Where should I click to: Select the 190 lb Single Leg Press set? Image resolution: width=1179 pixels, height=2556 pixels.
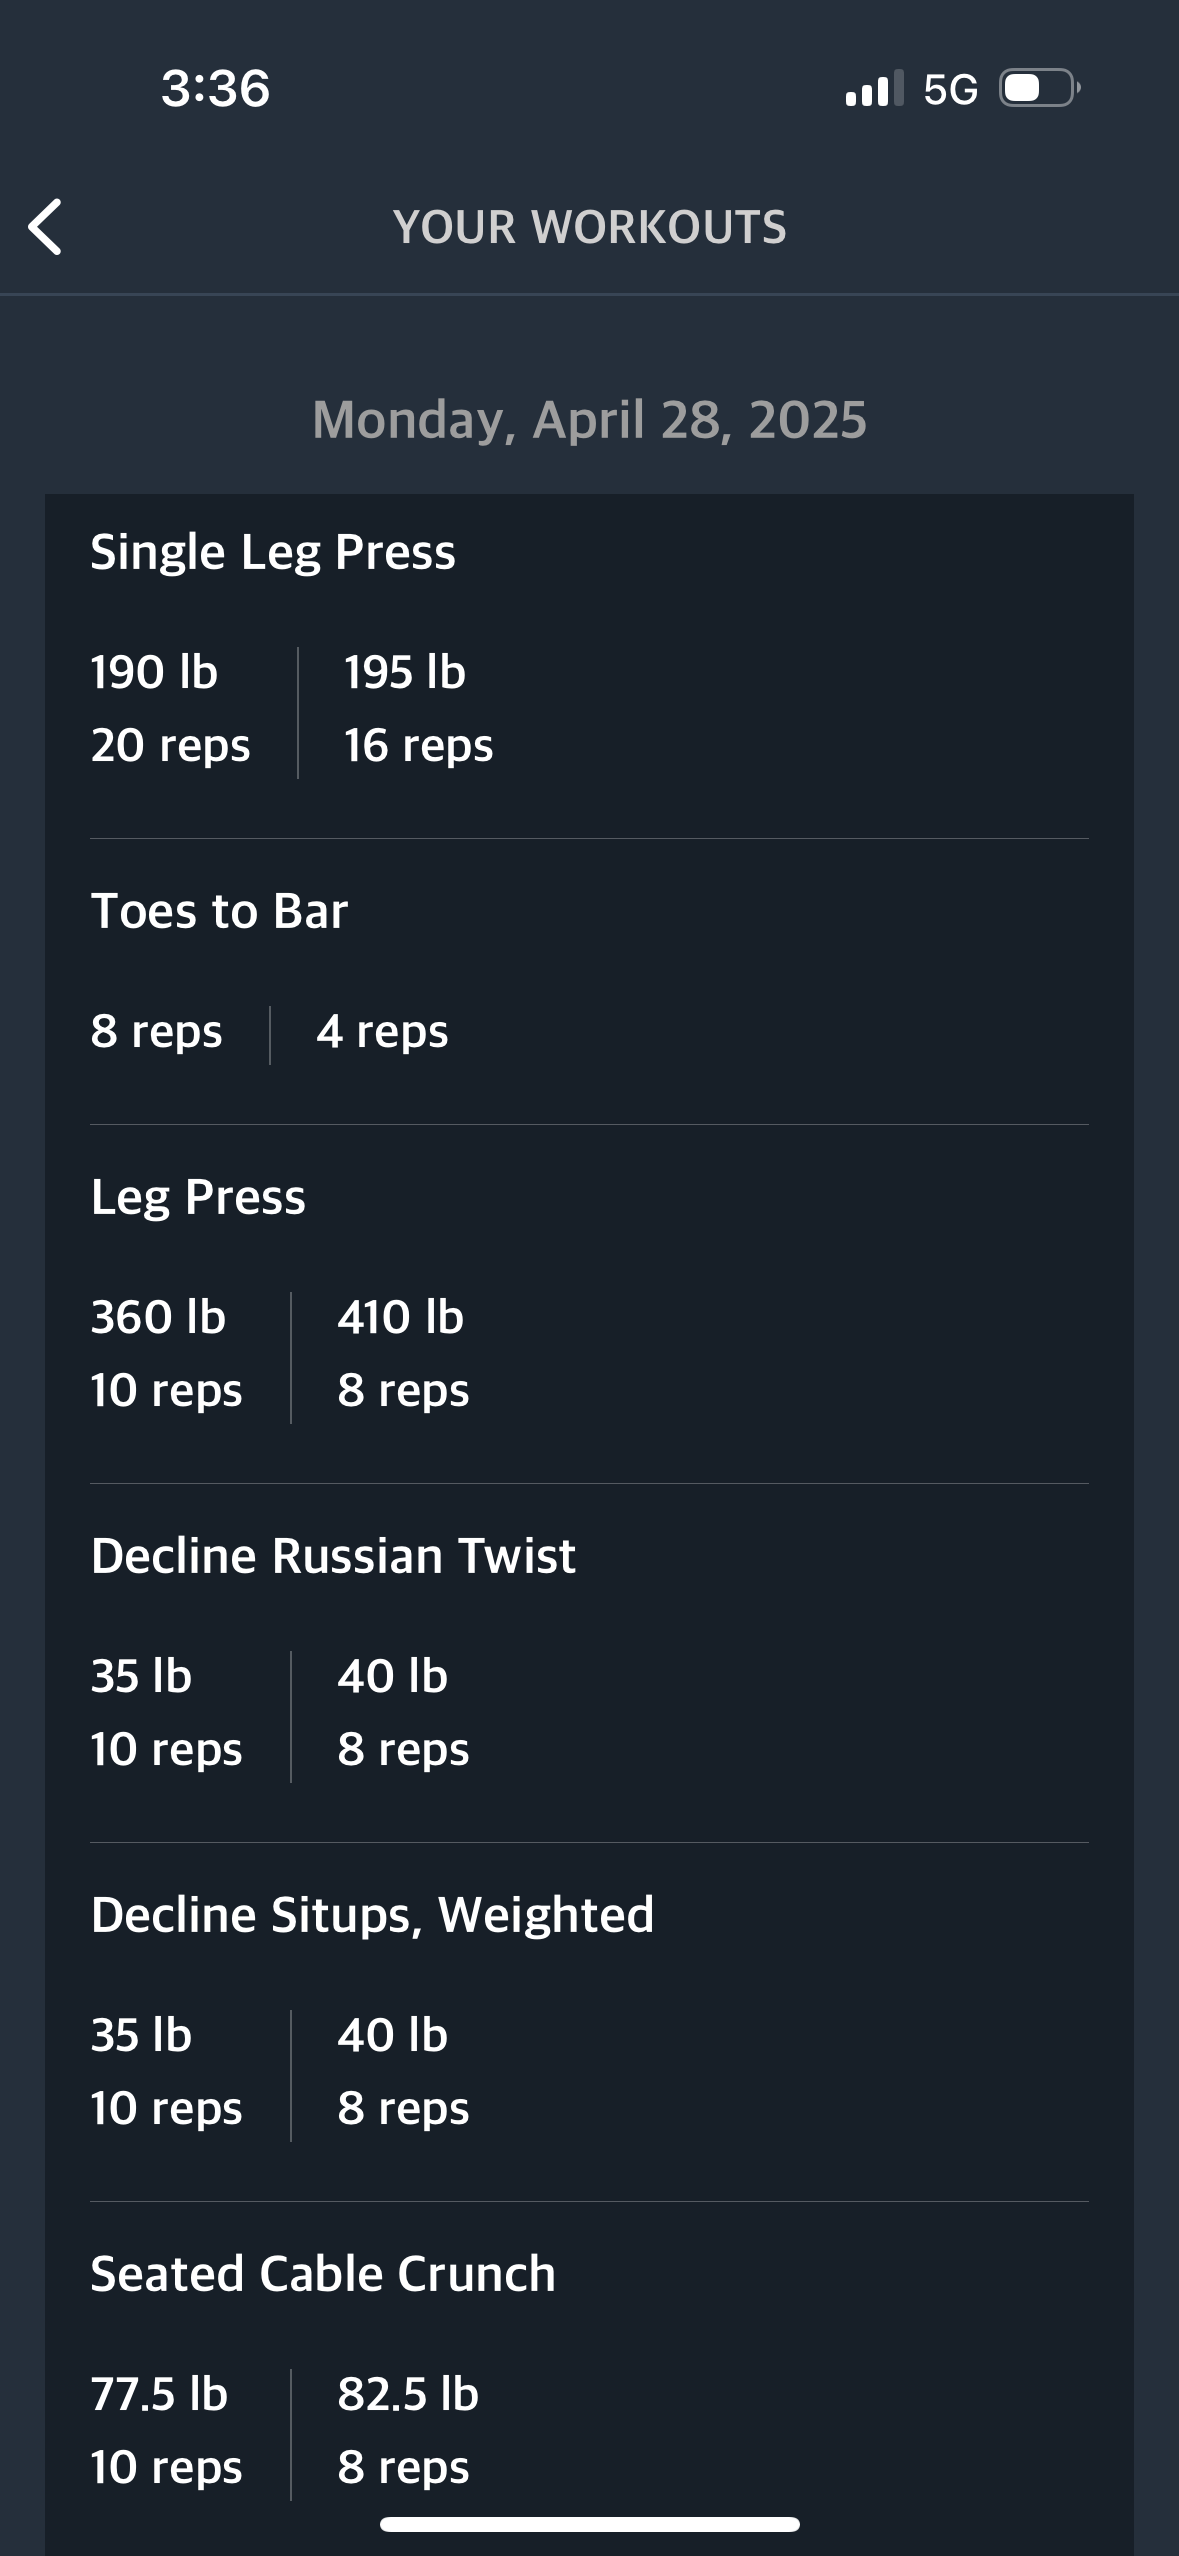[x=170, y=709]
